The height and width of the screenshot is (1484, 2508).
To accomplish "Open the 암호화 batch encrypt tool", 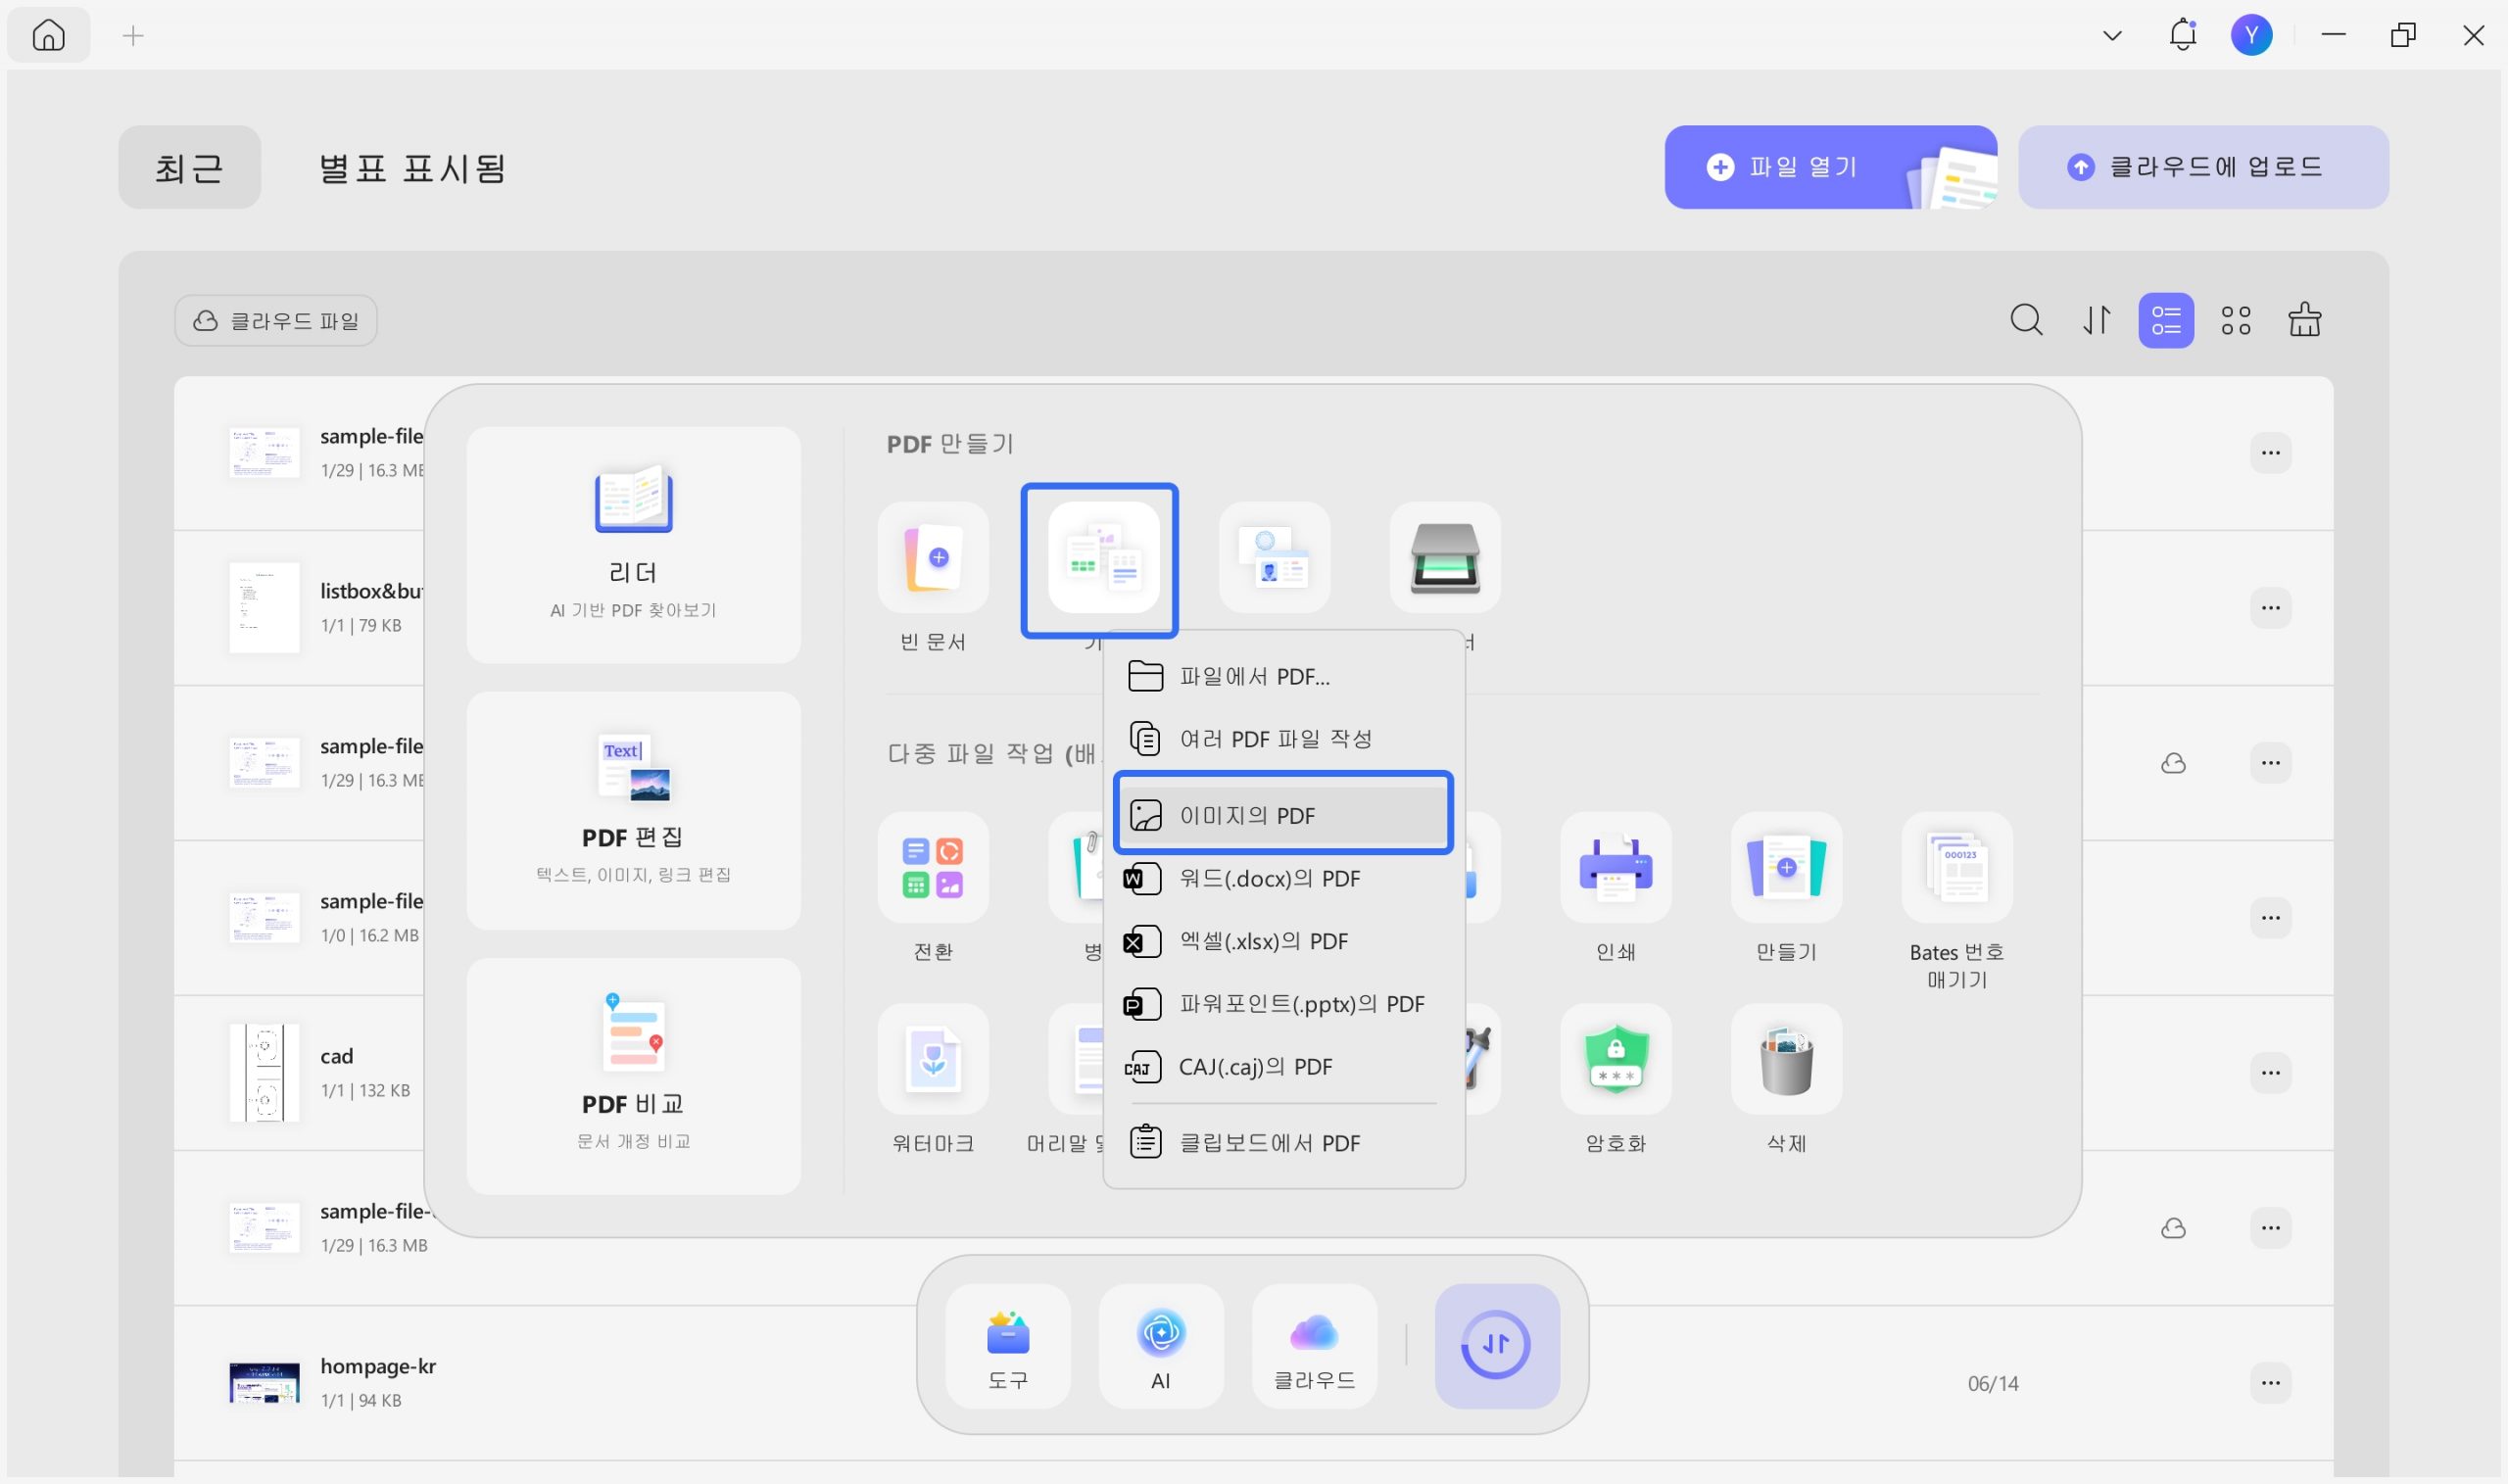I will click(1615, 1059).
